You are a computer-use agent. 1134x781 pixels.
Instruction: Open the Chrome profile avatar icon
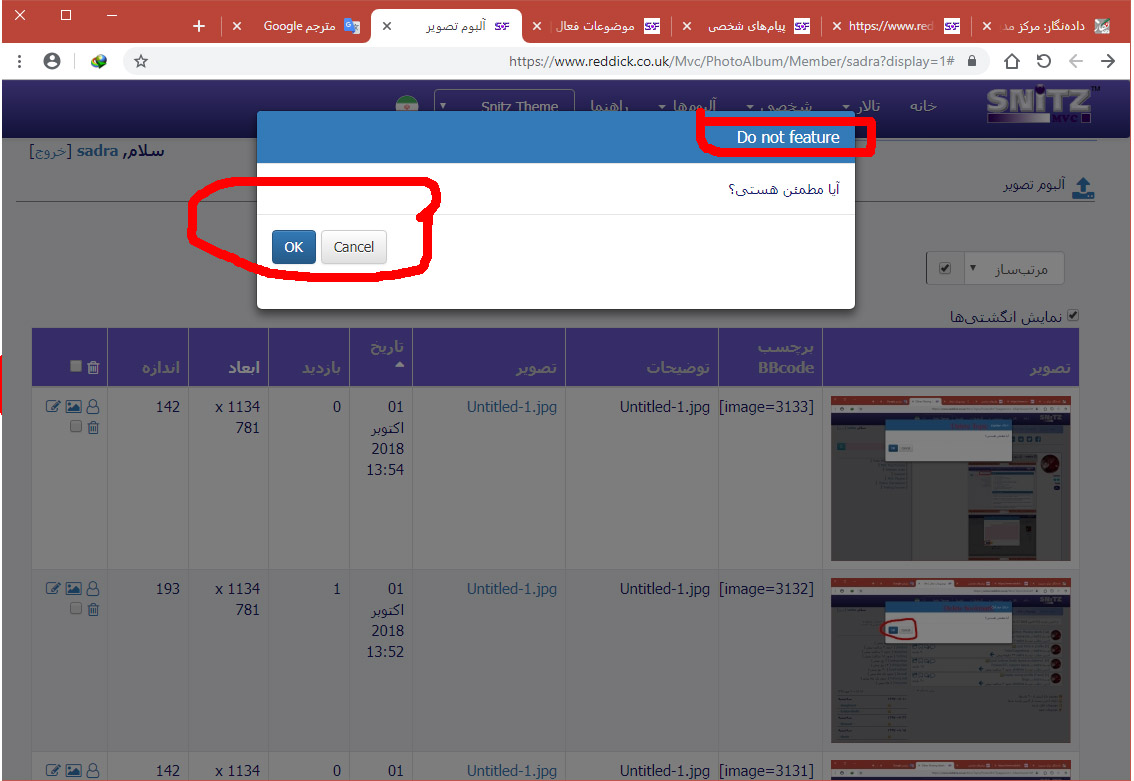[52, 61]
